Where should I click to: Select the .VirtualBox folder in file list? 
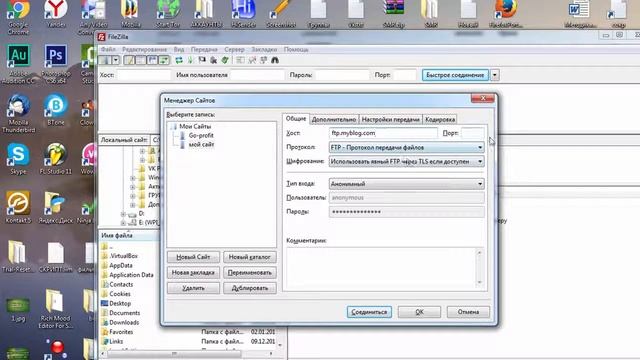(123, 256)
